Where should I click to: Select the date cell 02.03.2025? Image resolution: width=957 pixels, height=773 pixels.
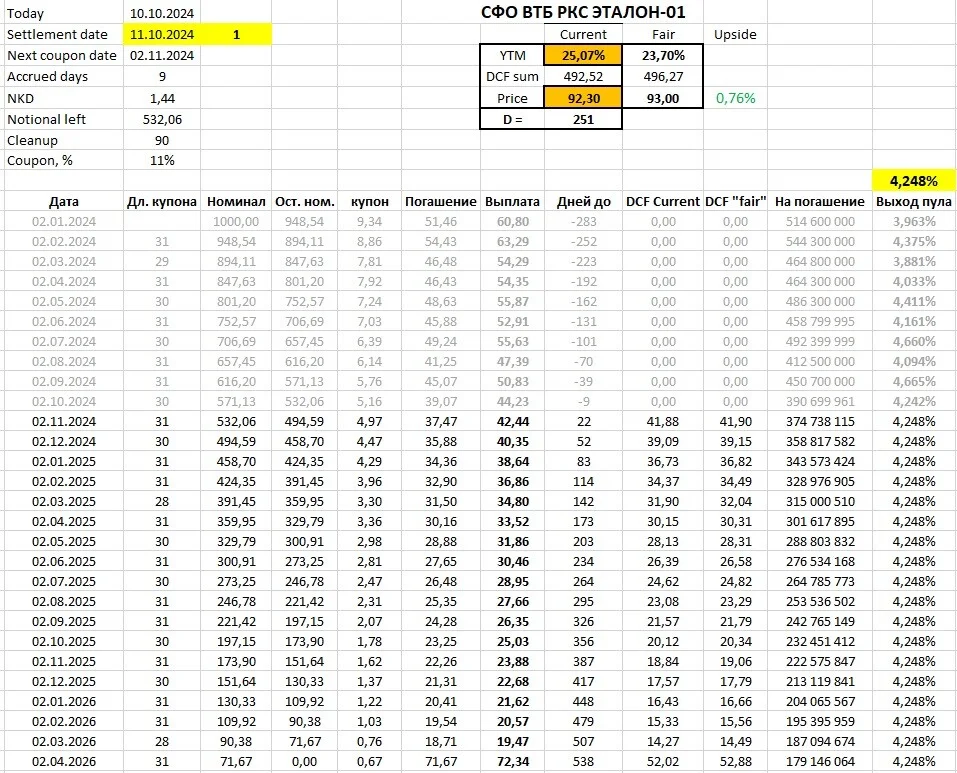[64, 502]
